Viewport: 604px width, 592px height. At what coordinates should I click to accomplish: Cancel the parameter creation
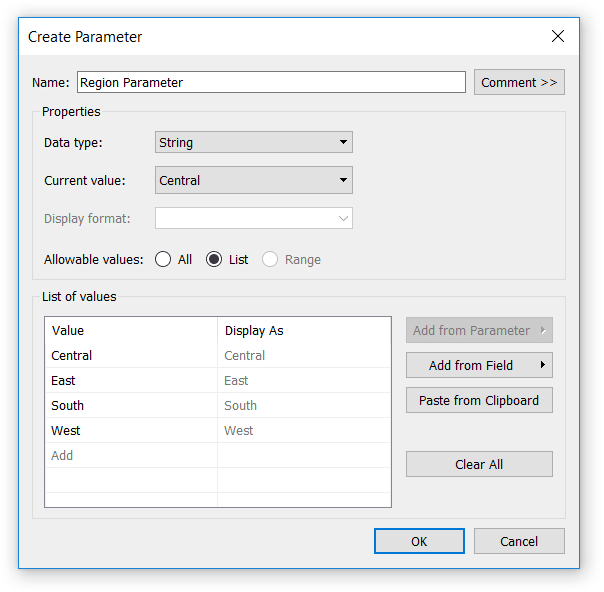tap(519, 542)
